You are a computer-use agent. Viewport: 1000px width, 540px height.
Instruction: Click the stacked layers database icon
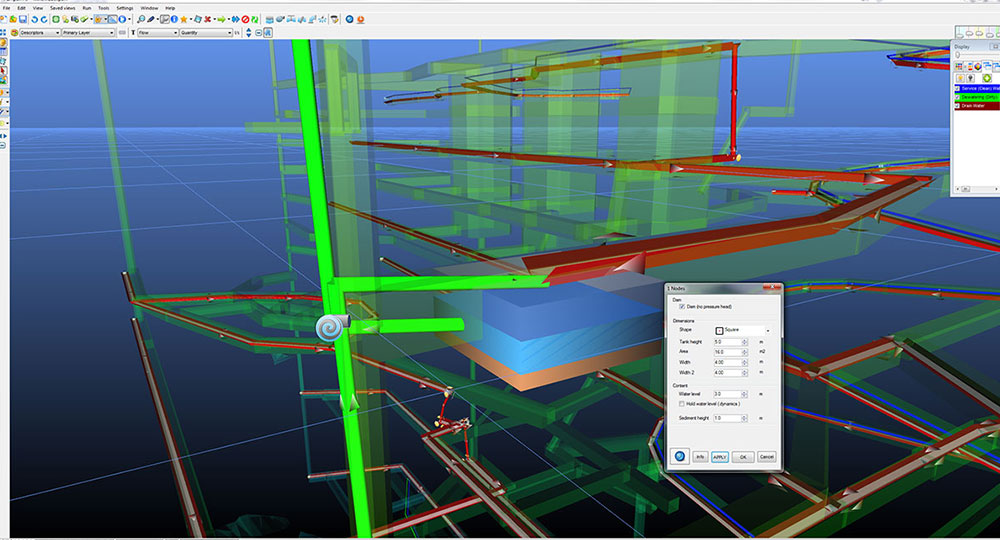pos(269,19)
